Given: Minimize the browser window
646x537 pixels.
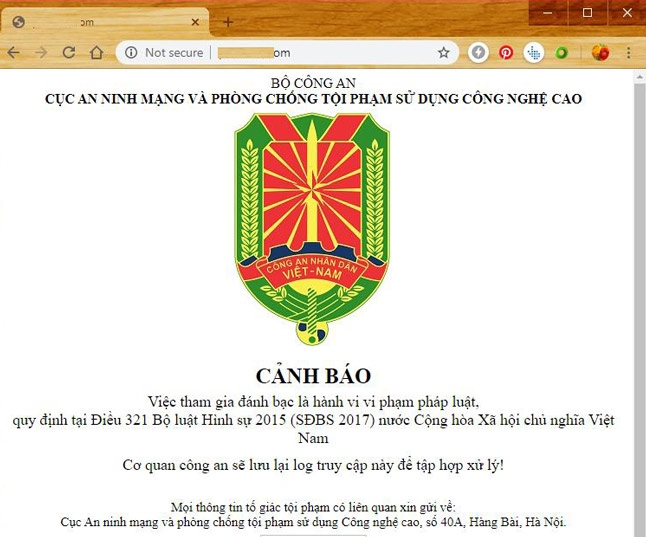Looking at the screenshot, I should click(548, 13).
